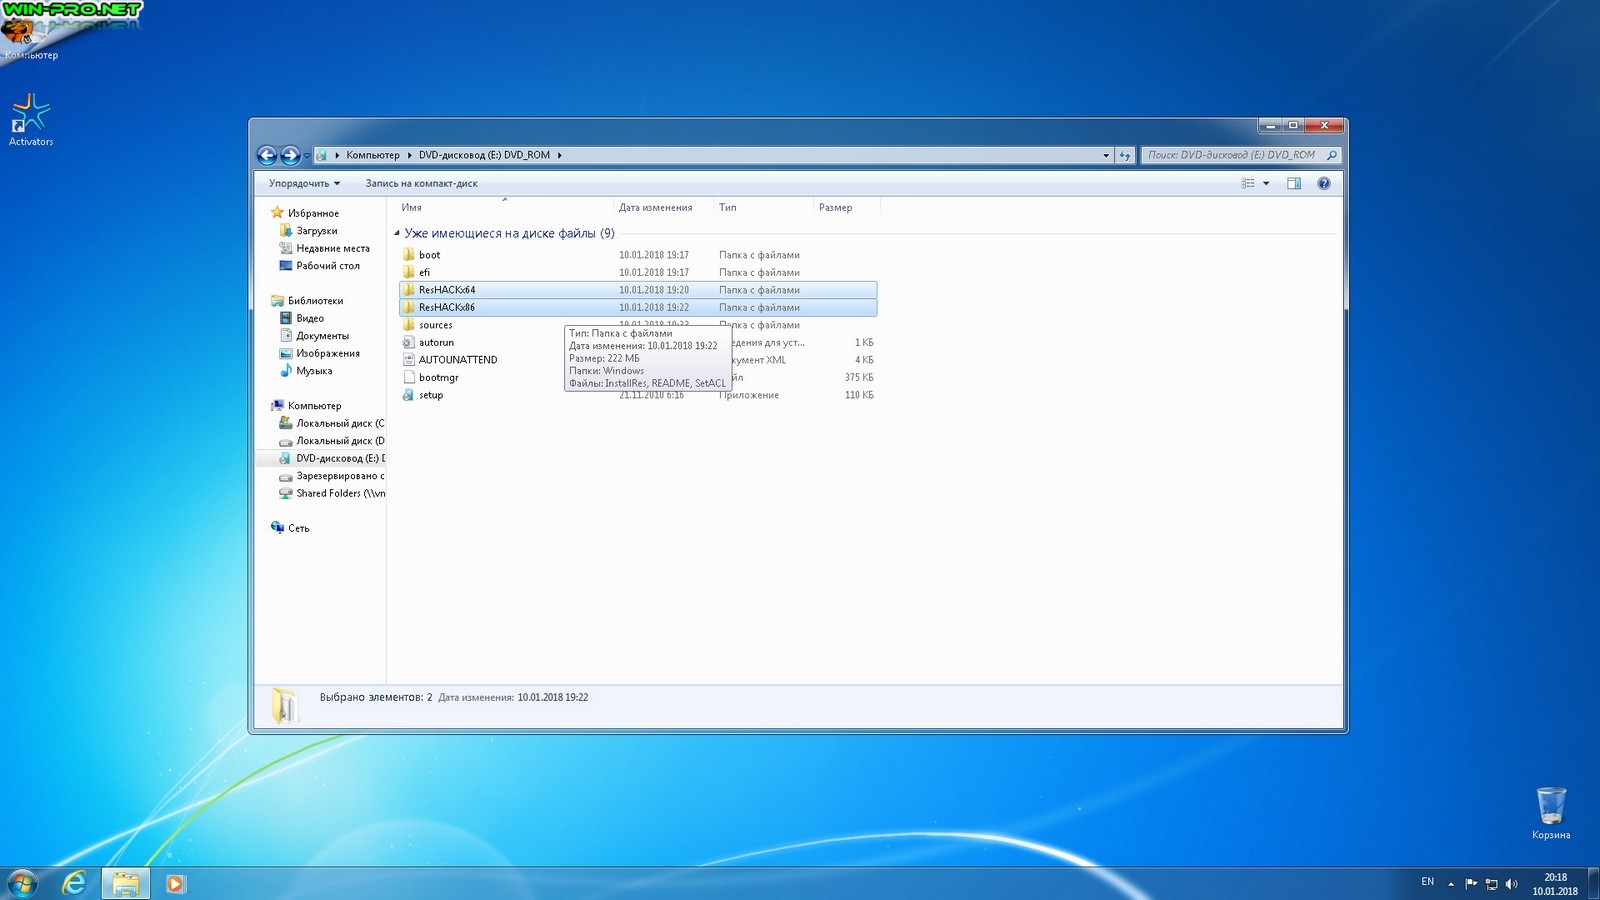Viewport: 1600px width, 900px height.
Task: Click the Back navigation arrow
Action: 267,155
